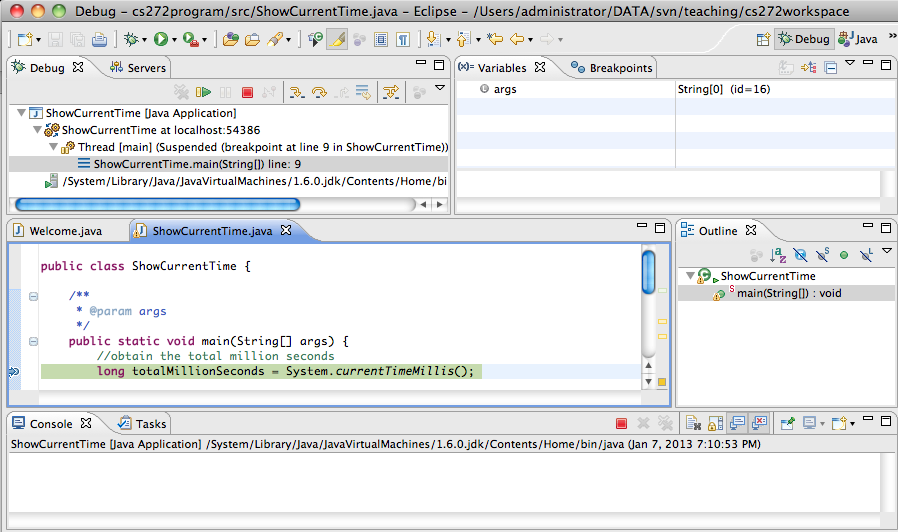Switch to the Java perspective

(x=857, y=39)
